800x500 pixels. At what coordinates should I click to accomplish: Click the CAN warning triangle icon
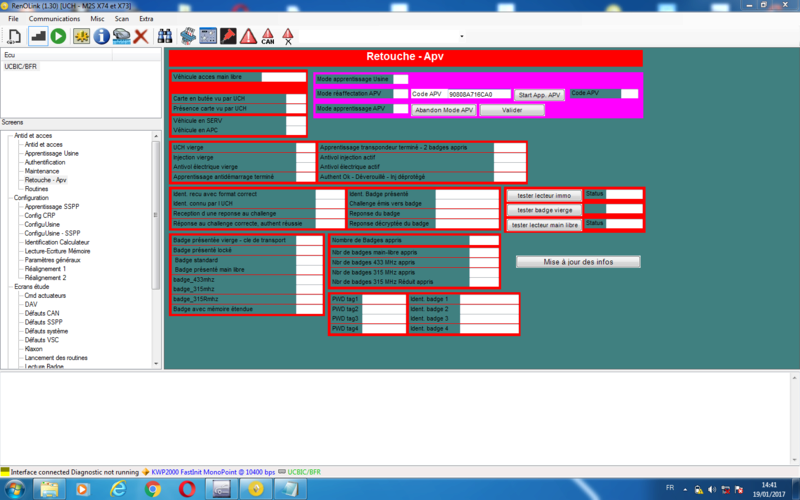click(x=268, y=36)
